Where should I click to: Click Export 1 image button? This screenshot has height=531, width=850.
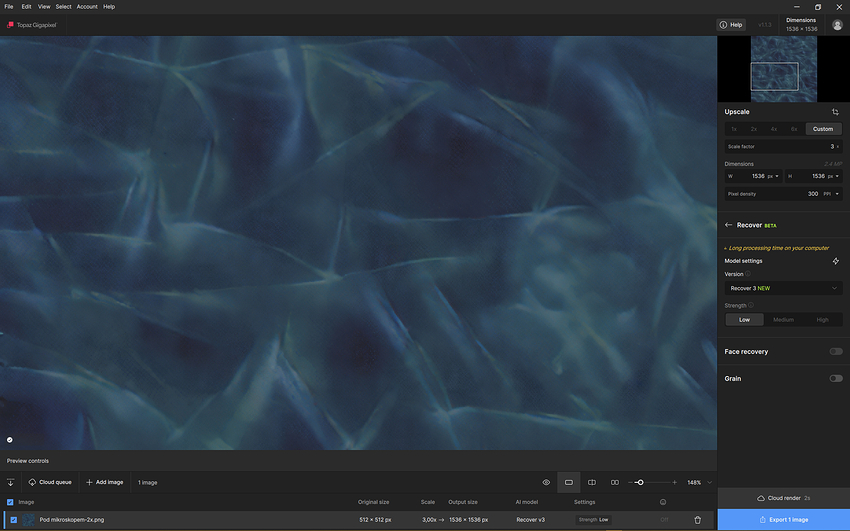coord(783,520)
